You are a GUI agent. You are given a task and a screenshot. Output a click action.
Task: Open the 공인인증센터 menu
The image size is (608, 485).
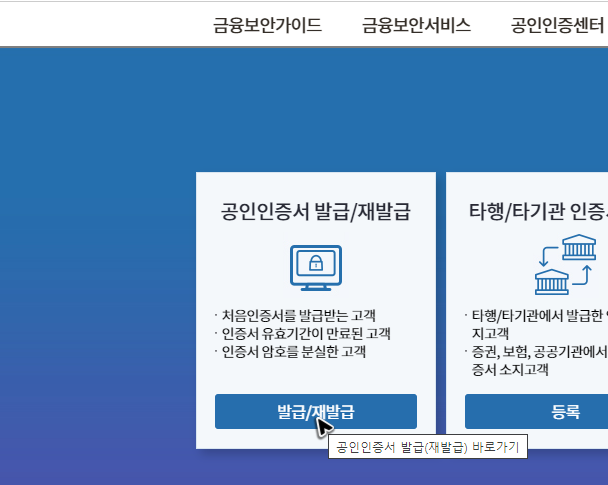pyautogui.click(x=559, y=25)
